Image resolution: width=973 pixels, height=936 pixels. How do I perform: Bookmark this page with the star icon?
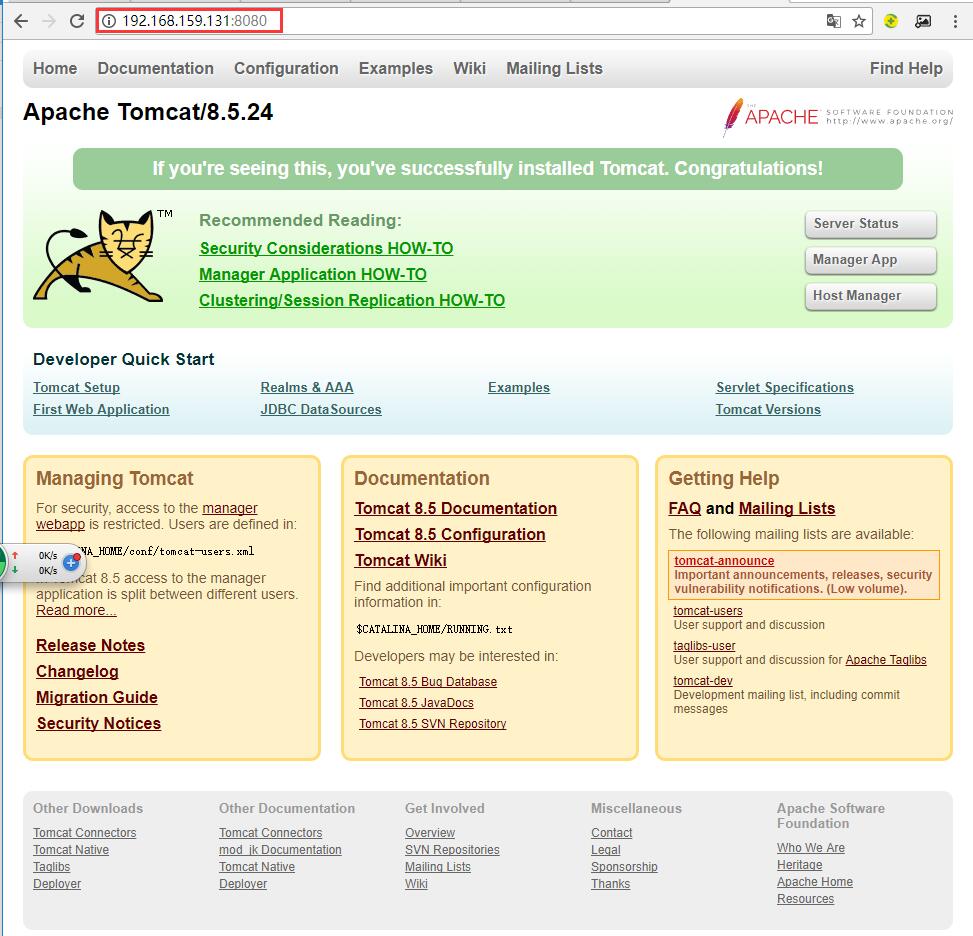point(859,22)
